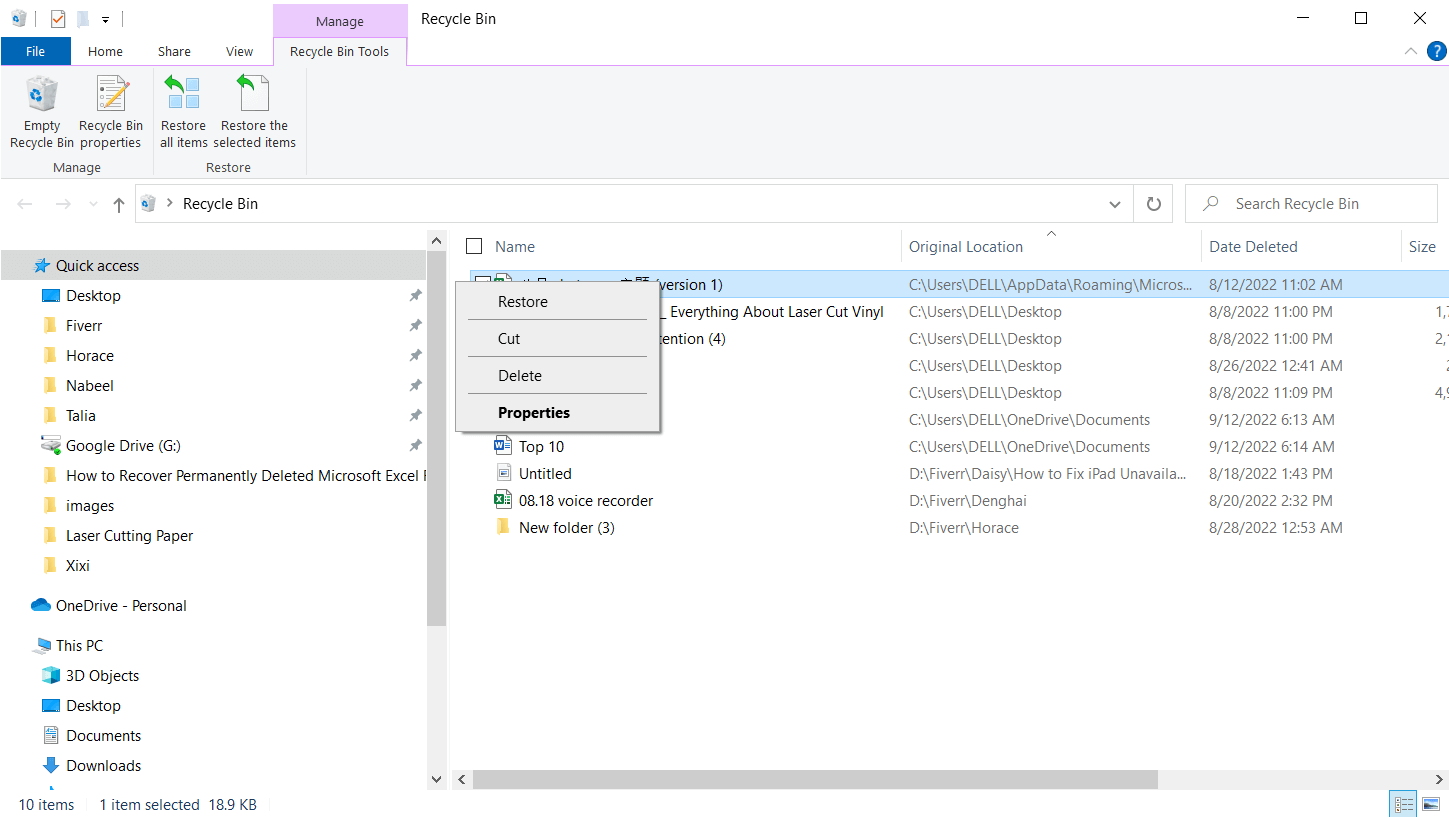Screen dimensions: 1449x817
Task: Click the Forward navigation arrow
Action: [x=63, y=204]
